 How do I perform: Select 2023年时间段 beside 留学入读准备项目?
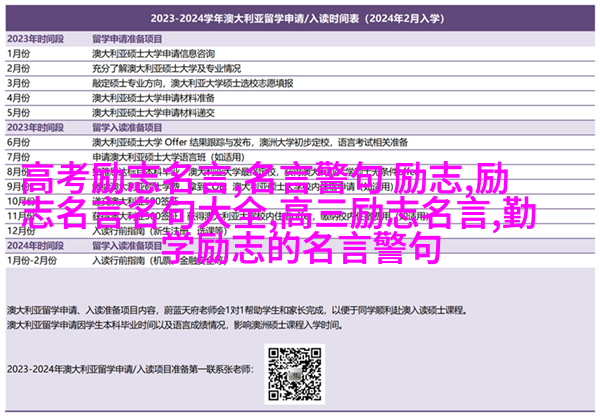click(x=35, y=127)
